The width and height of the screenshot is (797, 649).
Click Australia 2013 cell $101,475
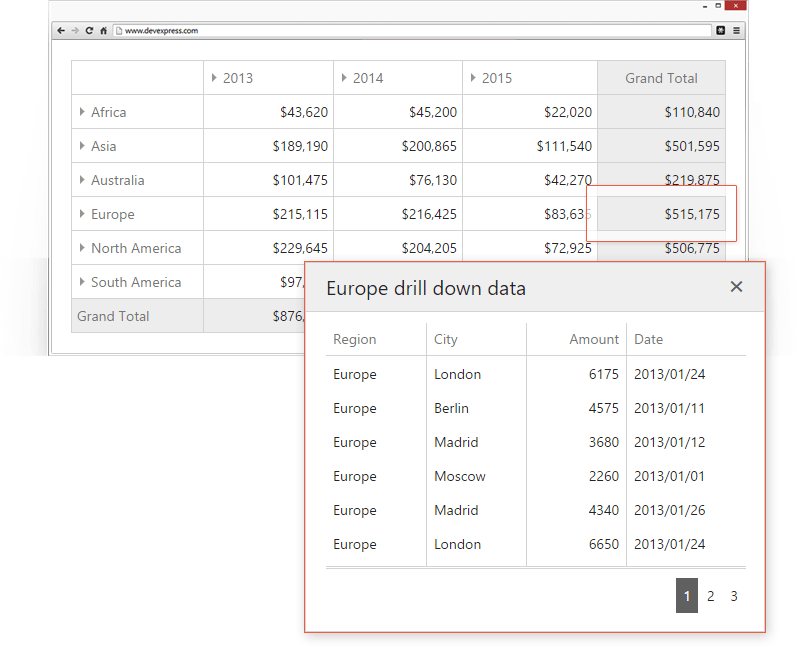pyautogui.click(x=268, y=180)
